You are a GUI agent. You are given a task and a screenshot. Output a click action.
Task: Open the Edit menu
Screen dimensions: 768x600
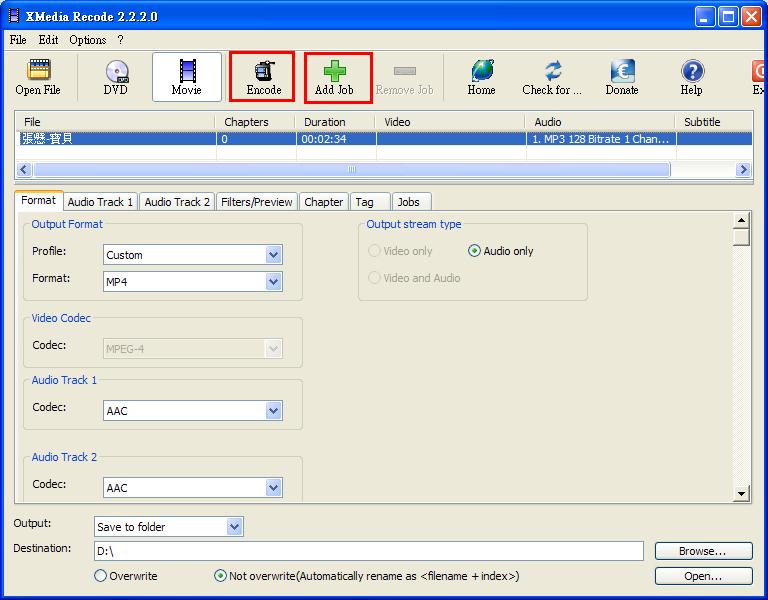pos(48,40)
